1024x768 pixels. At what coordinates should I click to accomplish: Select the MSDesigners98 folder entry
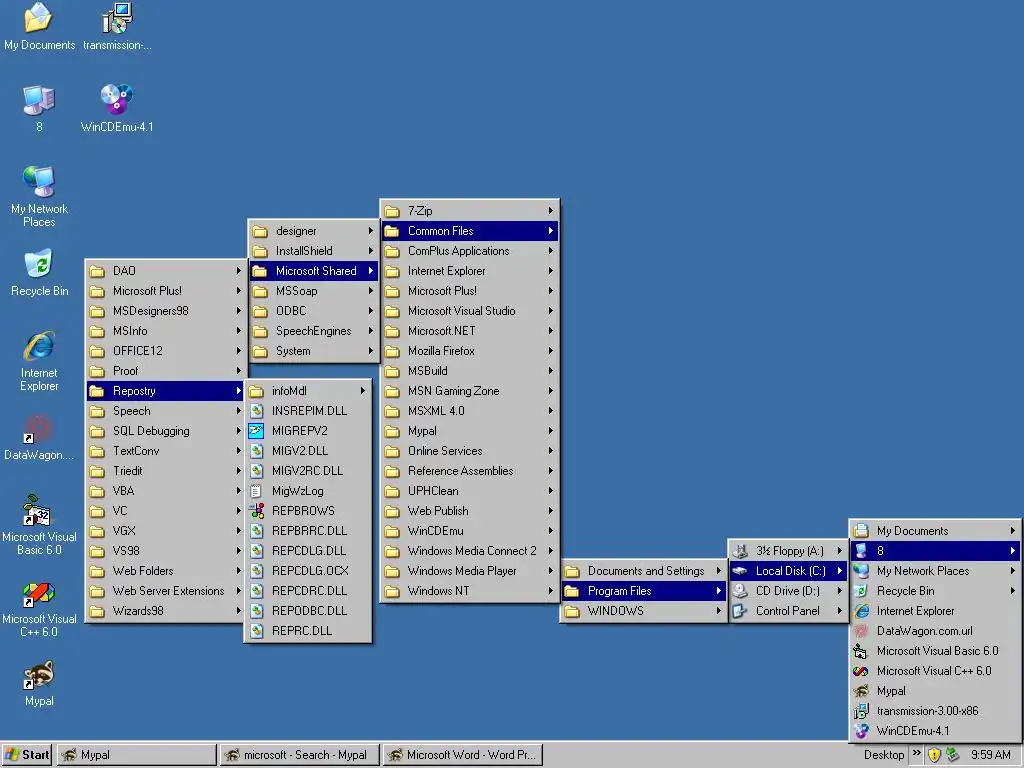click(165, 311)
